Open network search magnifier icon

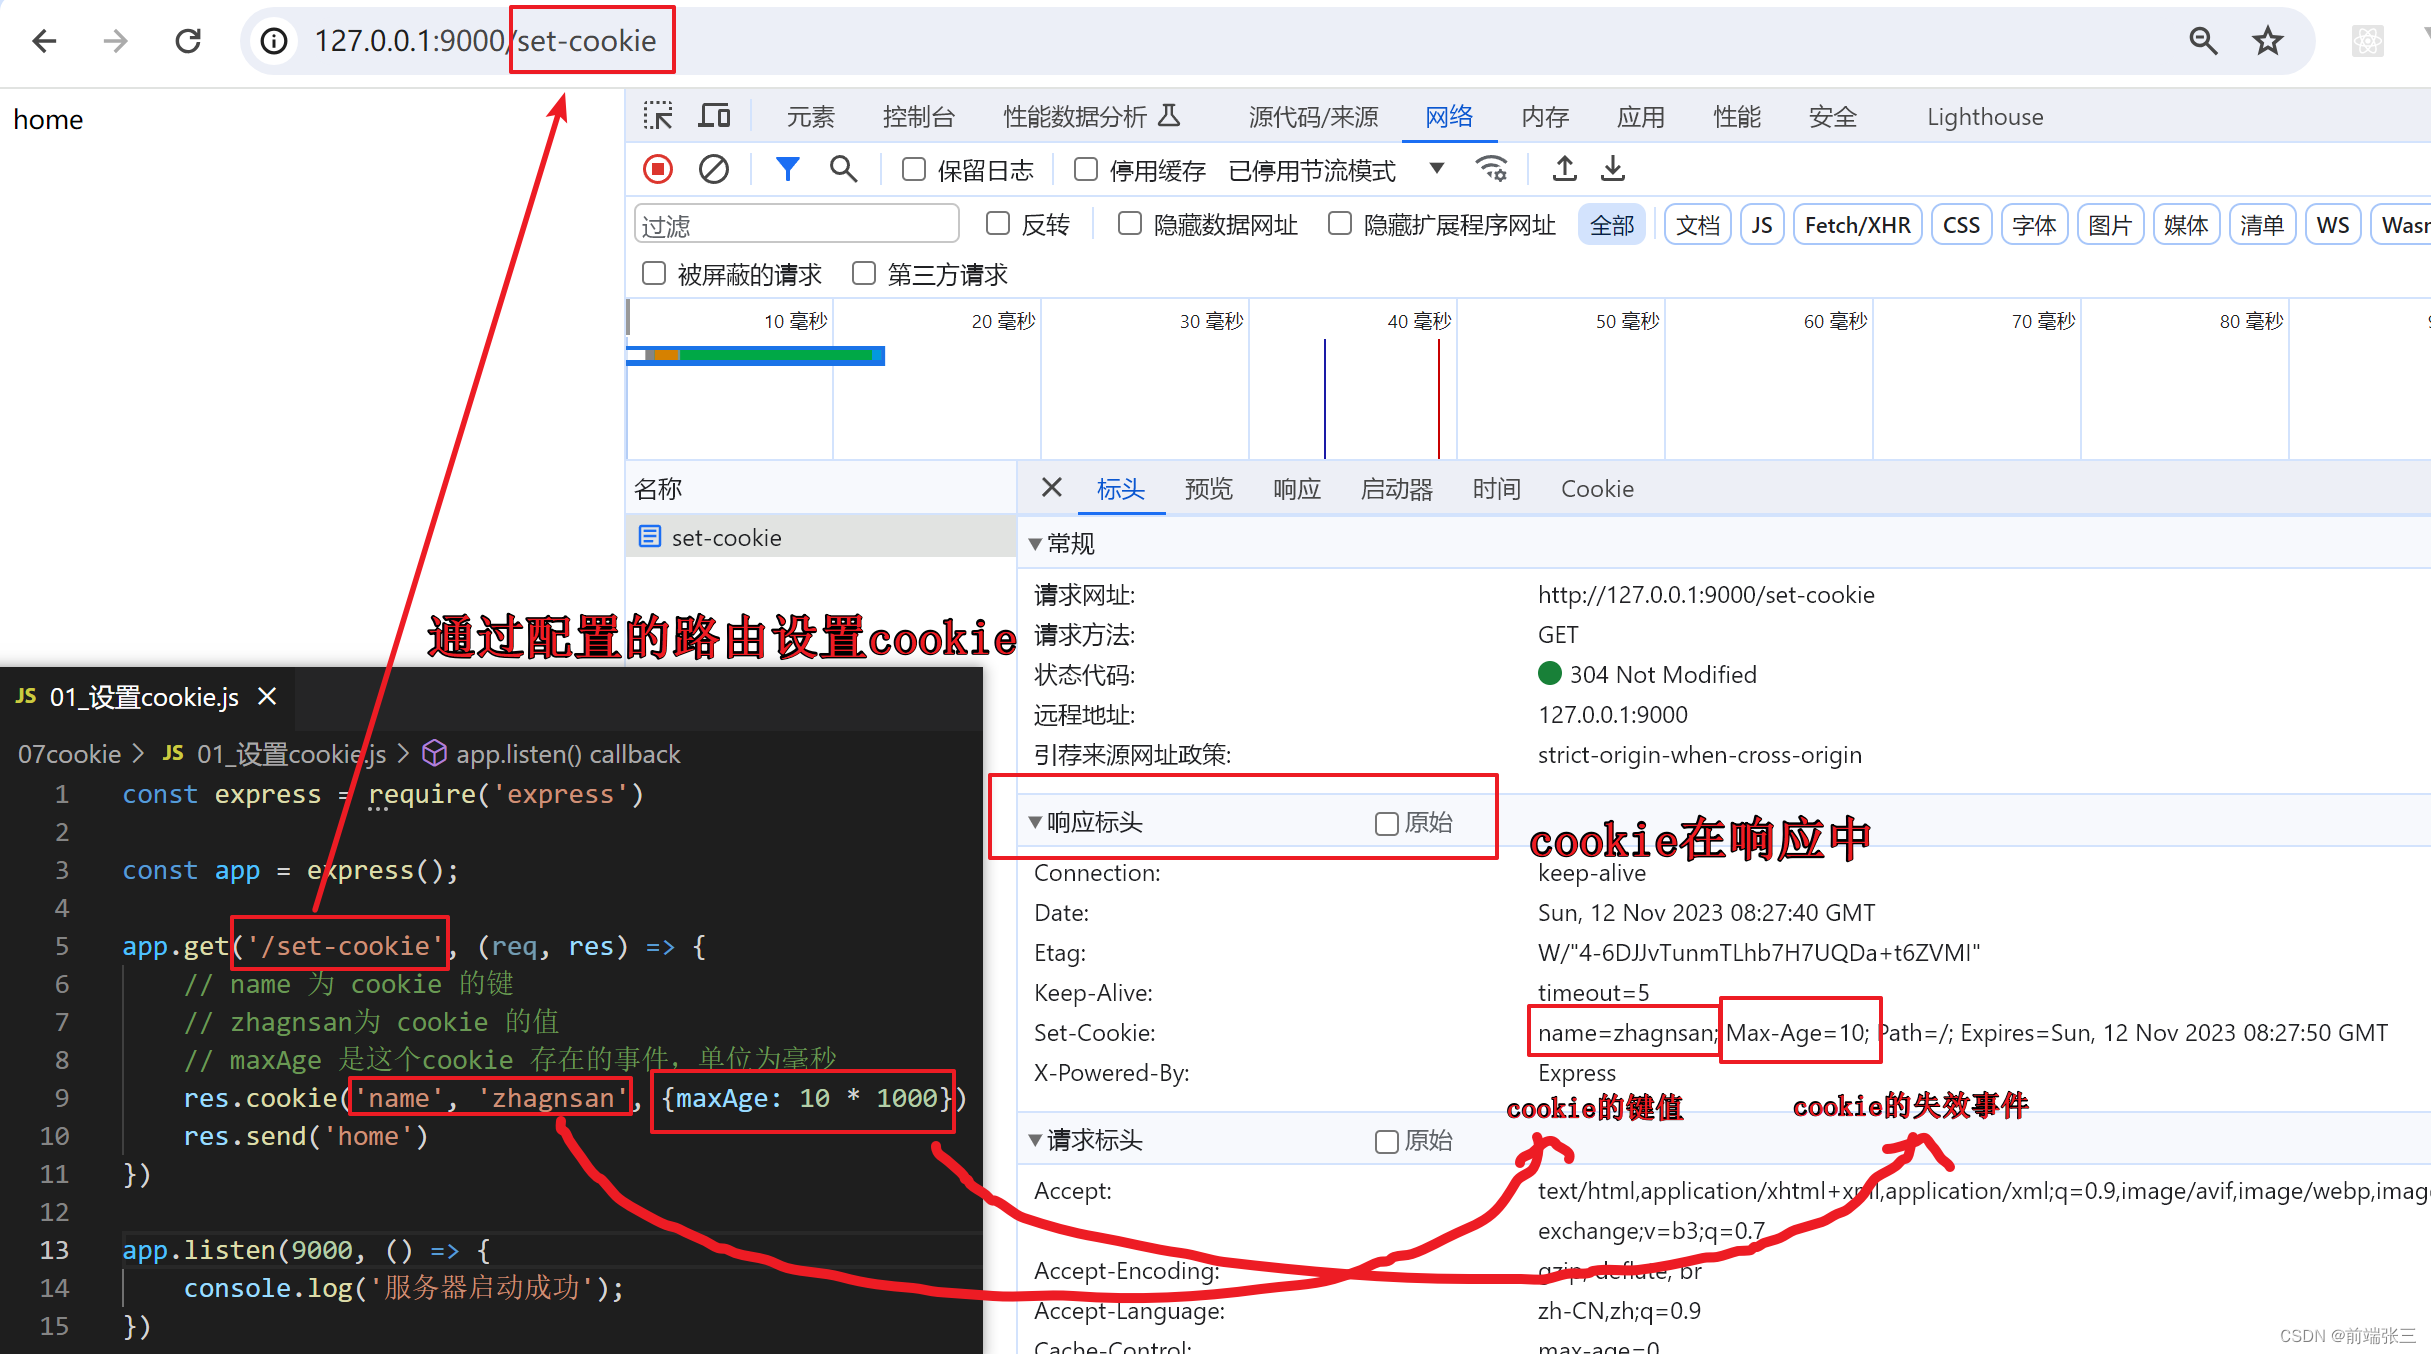[x=844, y=169]
